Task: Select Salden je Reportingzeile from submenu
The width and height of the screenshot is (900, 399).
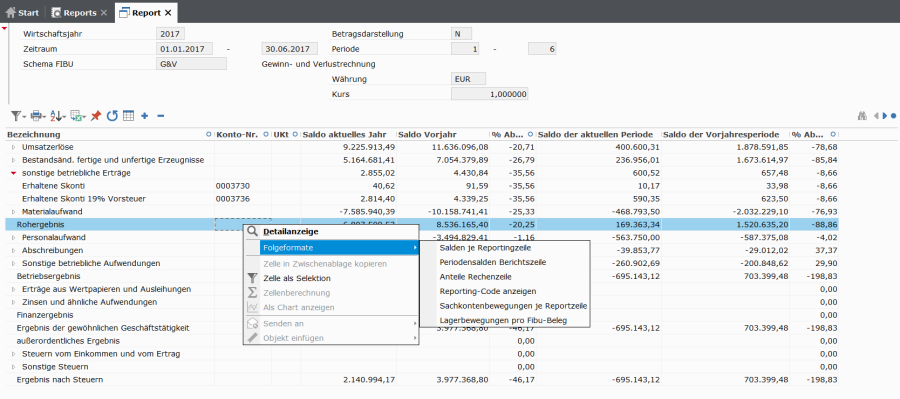Action: pos(505,248)
